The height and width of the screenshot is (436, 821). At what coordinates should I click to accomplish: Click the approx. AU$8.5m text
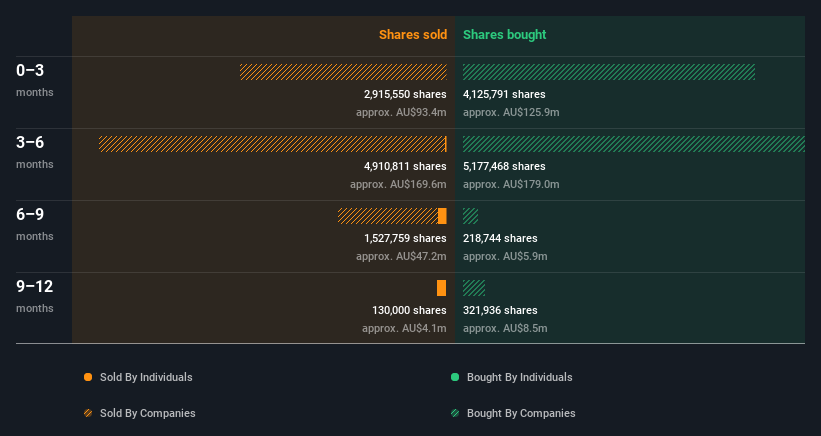coord(505,329)
